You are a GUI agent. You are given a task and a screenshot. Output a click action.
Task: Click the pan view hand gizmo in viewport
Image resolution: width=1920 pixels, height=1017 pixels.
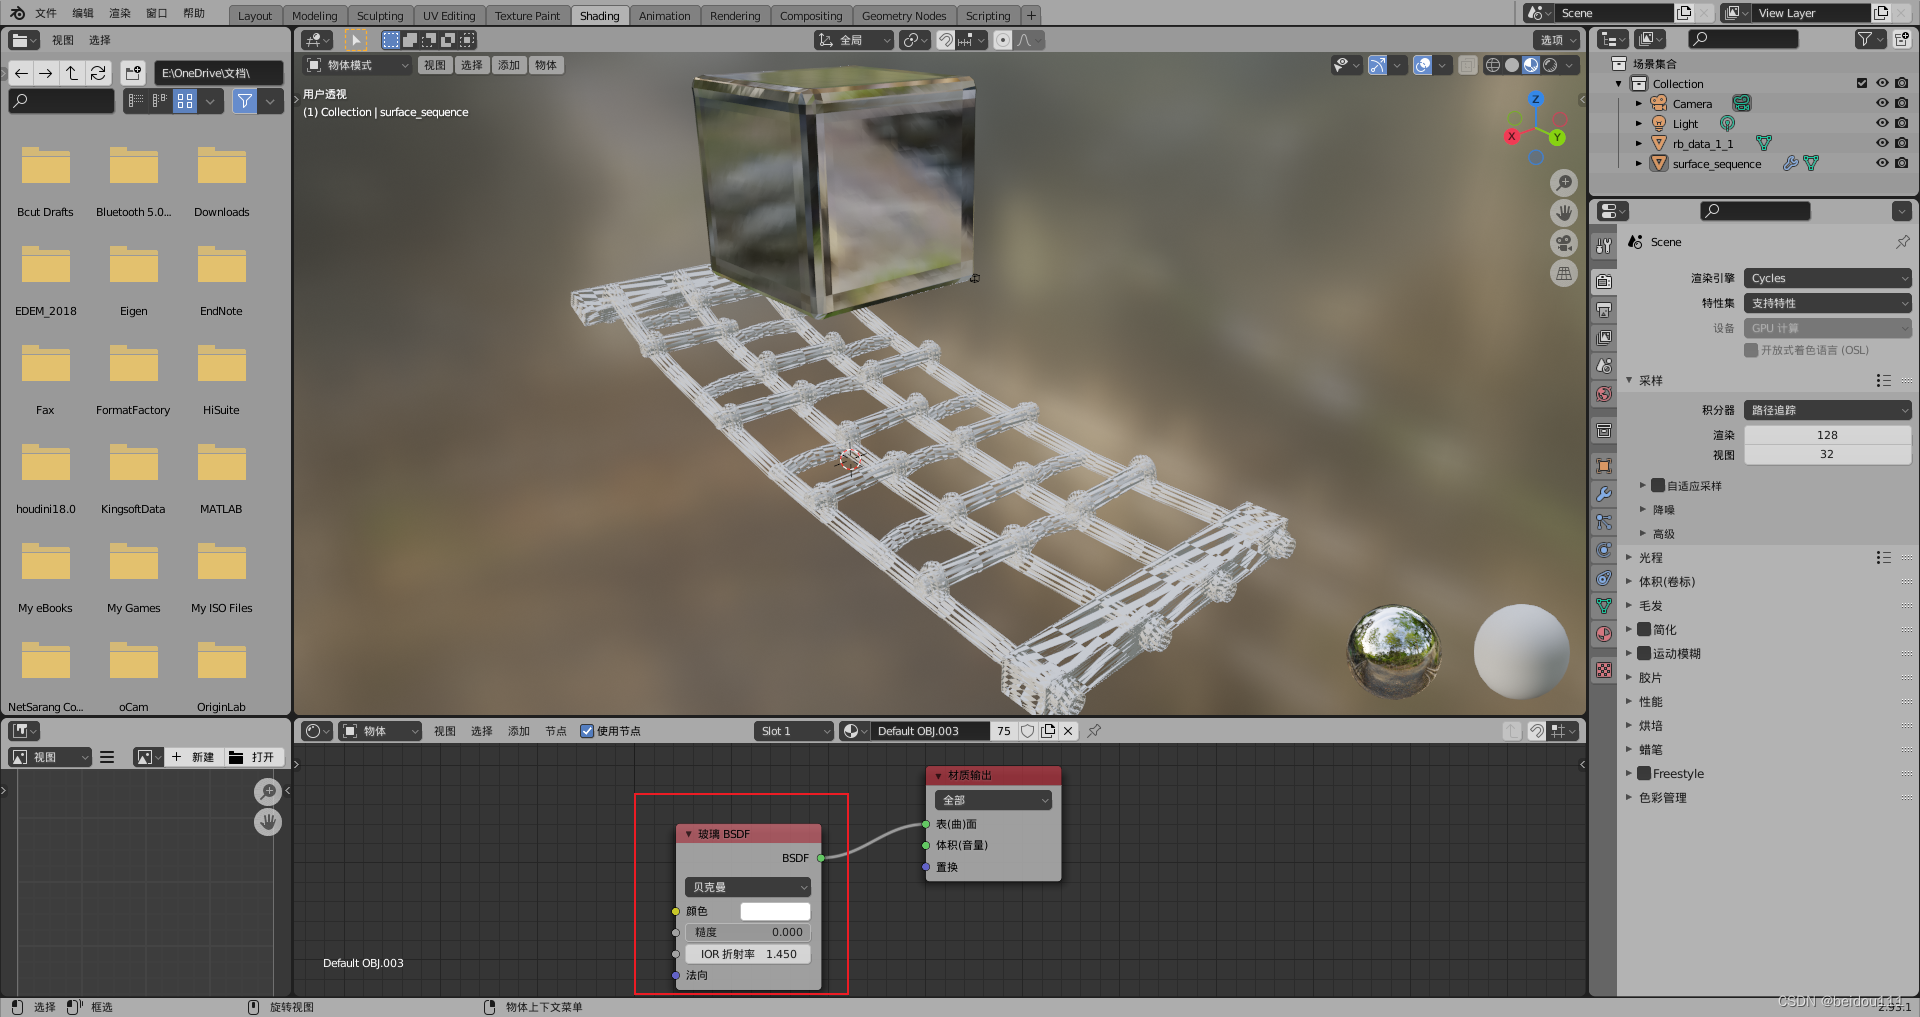(1564, 213)
